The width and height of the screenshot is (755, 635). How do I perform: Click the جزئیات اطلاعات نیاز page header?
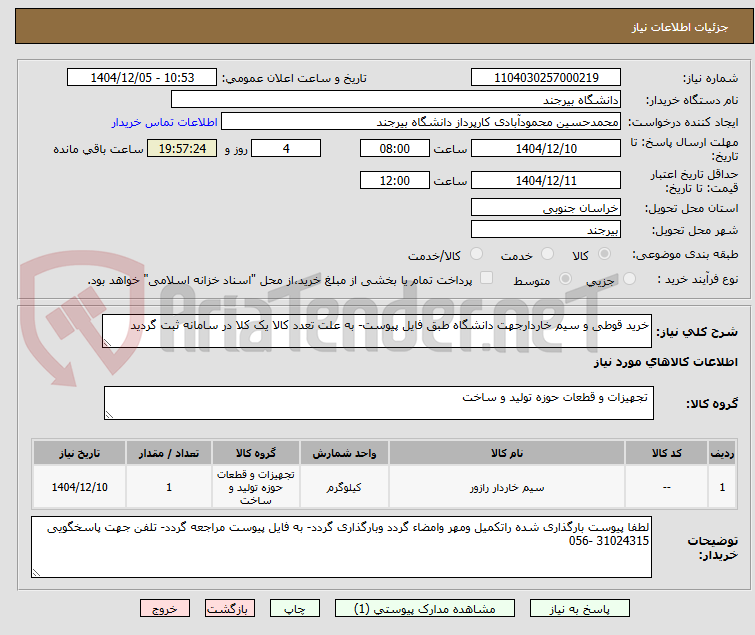[679, 27]
